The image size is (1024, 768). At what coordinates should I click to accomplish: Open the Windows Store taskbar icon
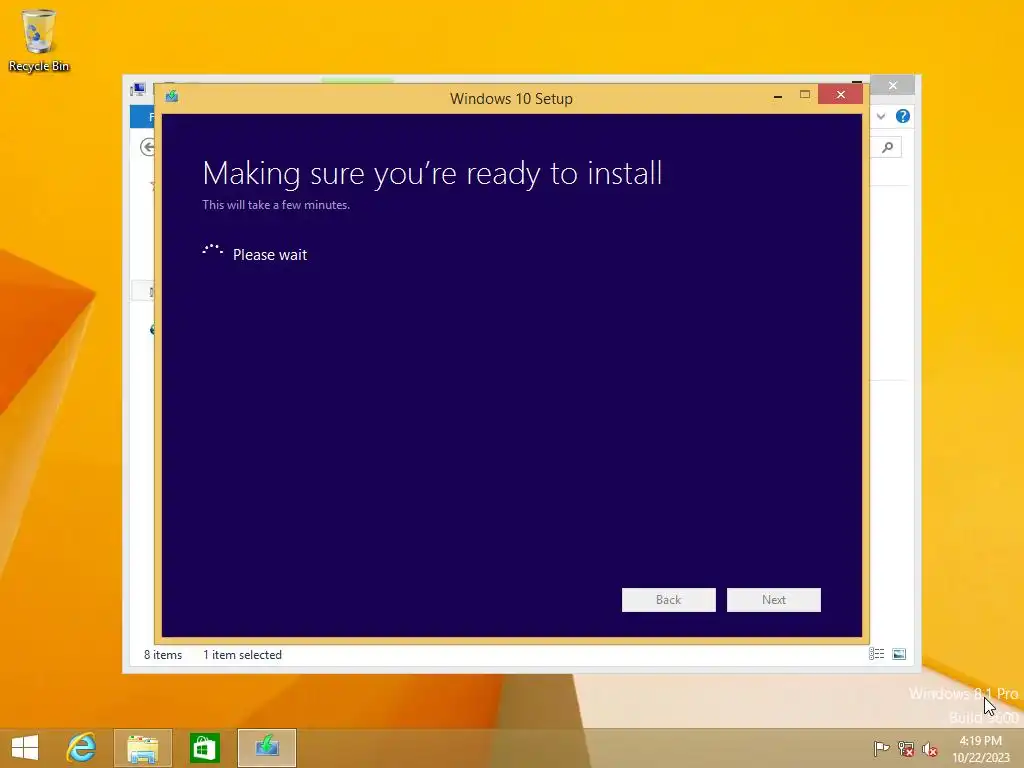(x=204, y=748)
